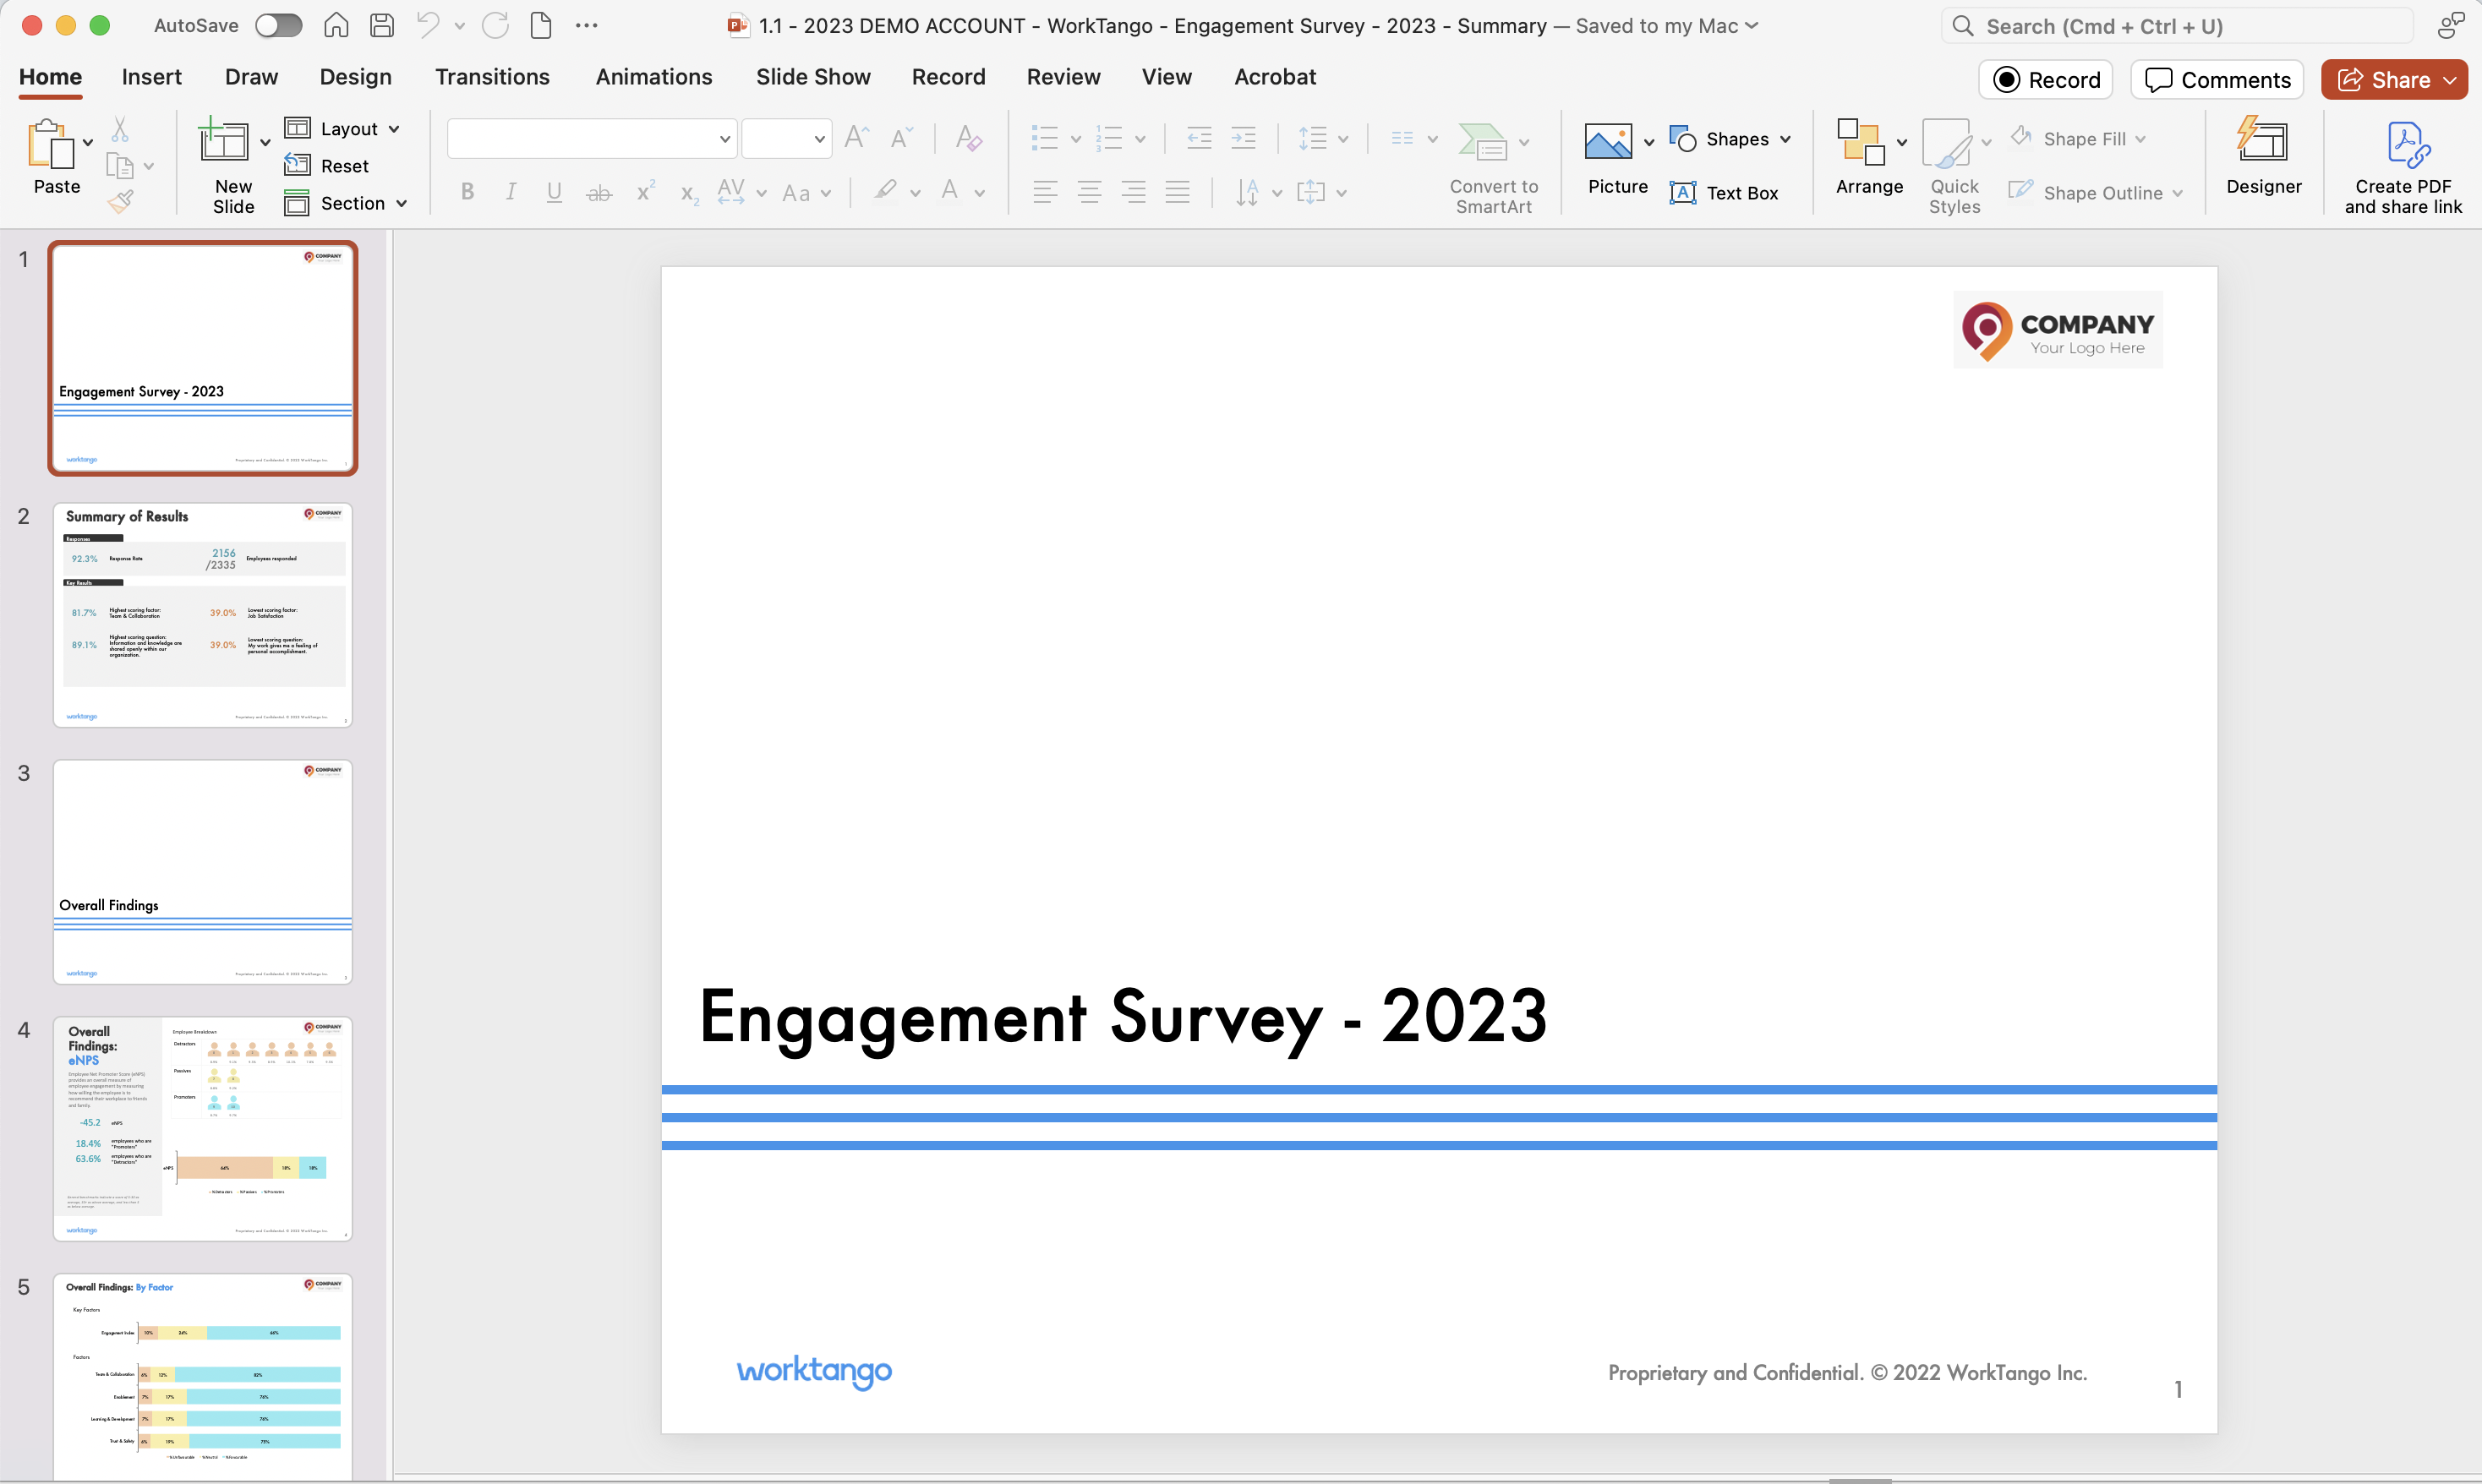Screen dimensions: 2482x1484
Task: Toggle the AutoSave switch
Action: click(x=278, y=26)
